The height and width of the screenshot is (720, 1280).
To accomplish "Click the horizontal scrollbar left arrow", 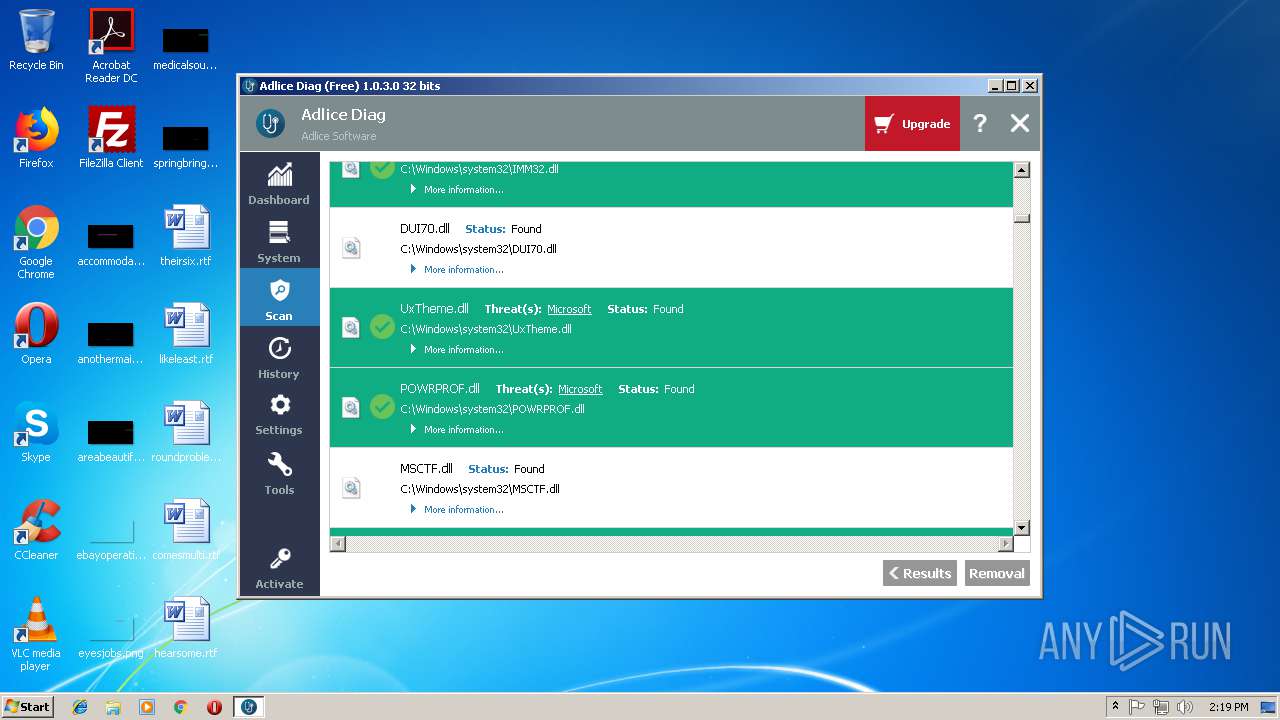I will tap(338, 544).
